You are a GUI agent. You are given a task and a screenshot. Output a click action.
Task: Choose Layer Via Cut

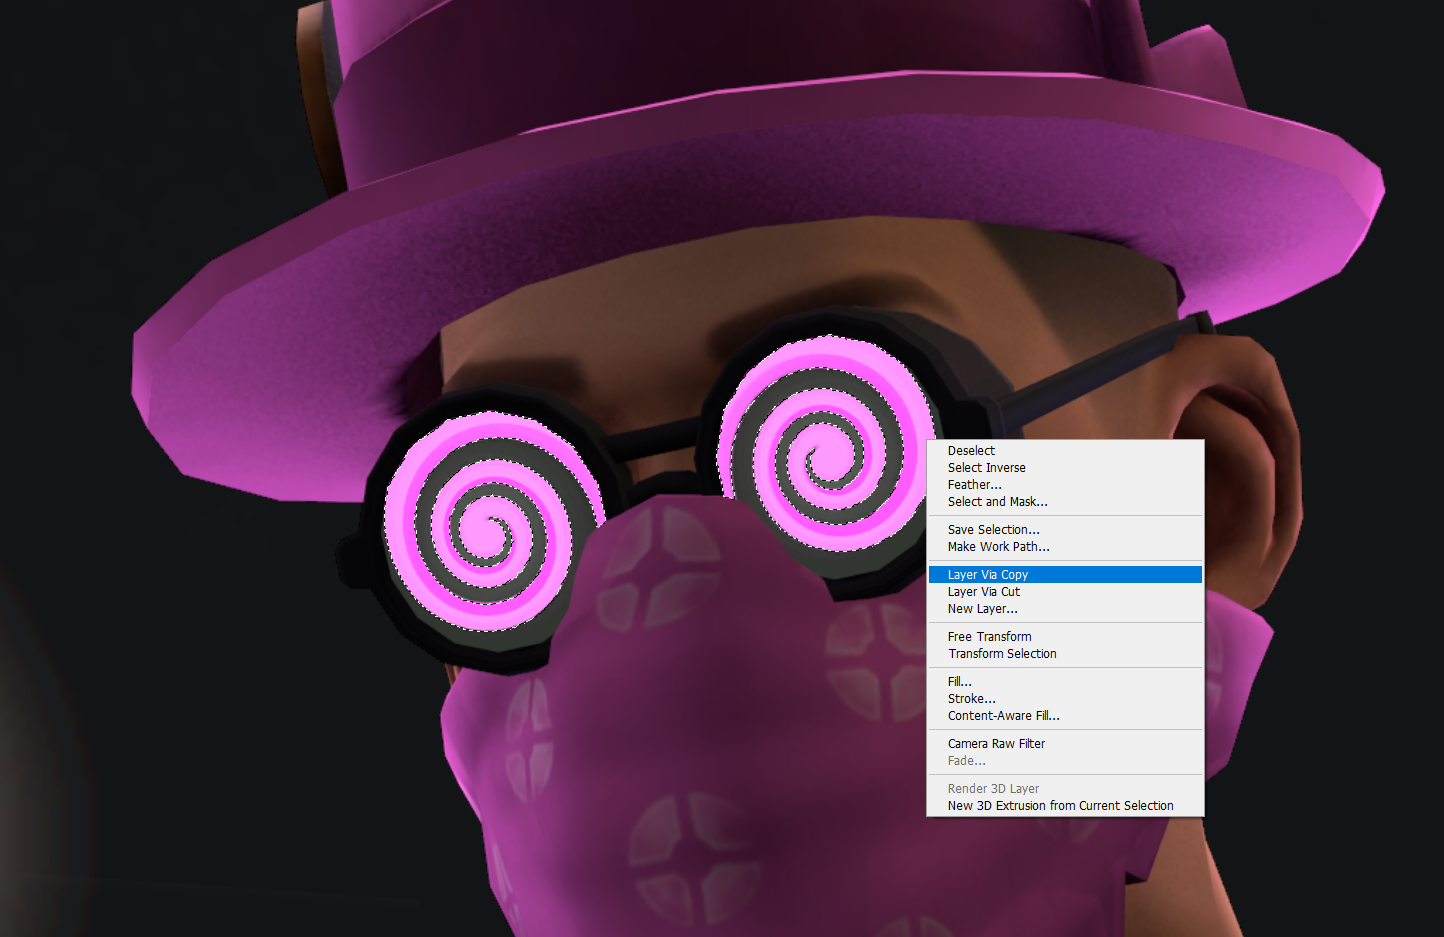[1065, 592]
